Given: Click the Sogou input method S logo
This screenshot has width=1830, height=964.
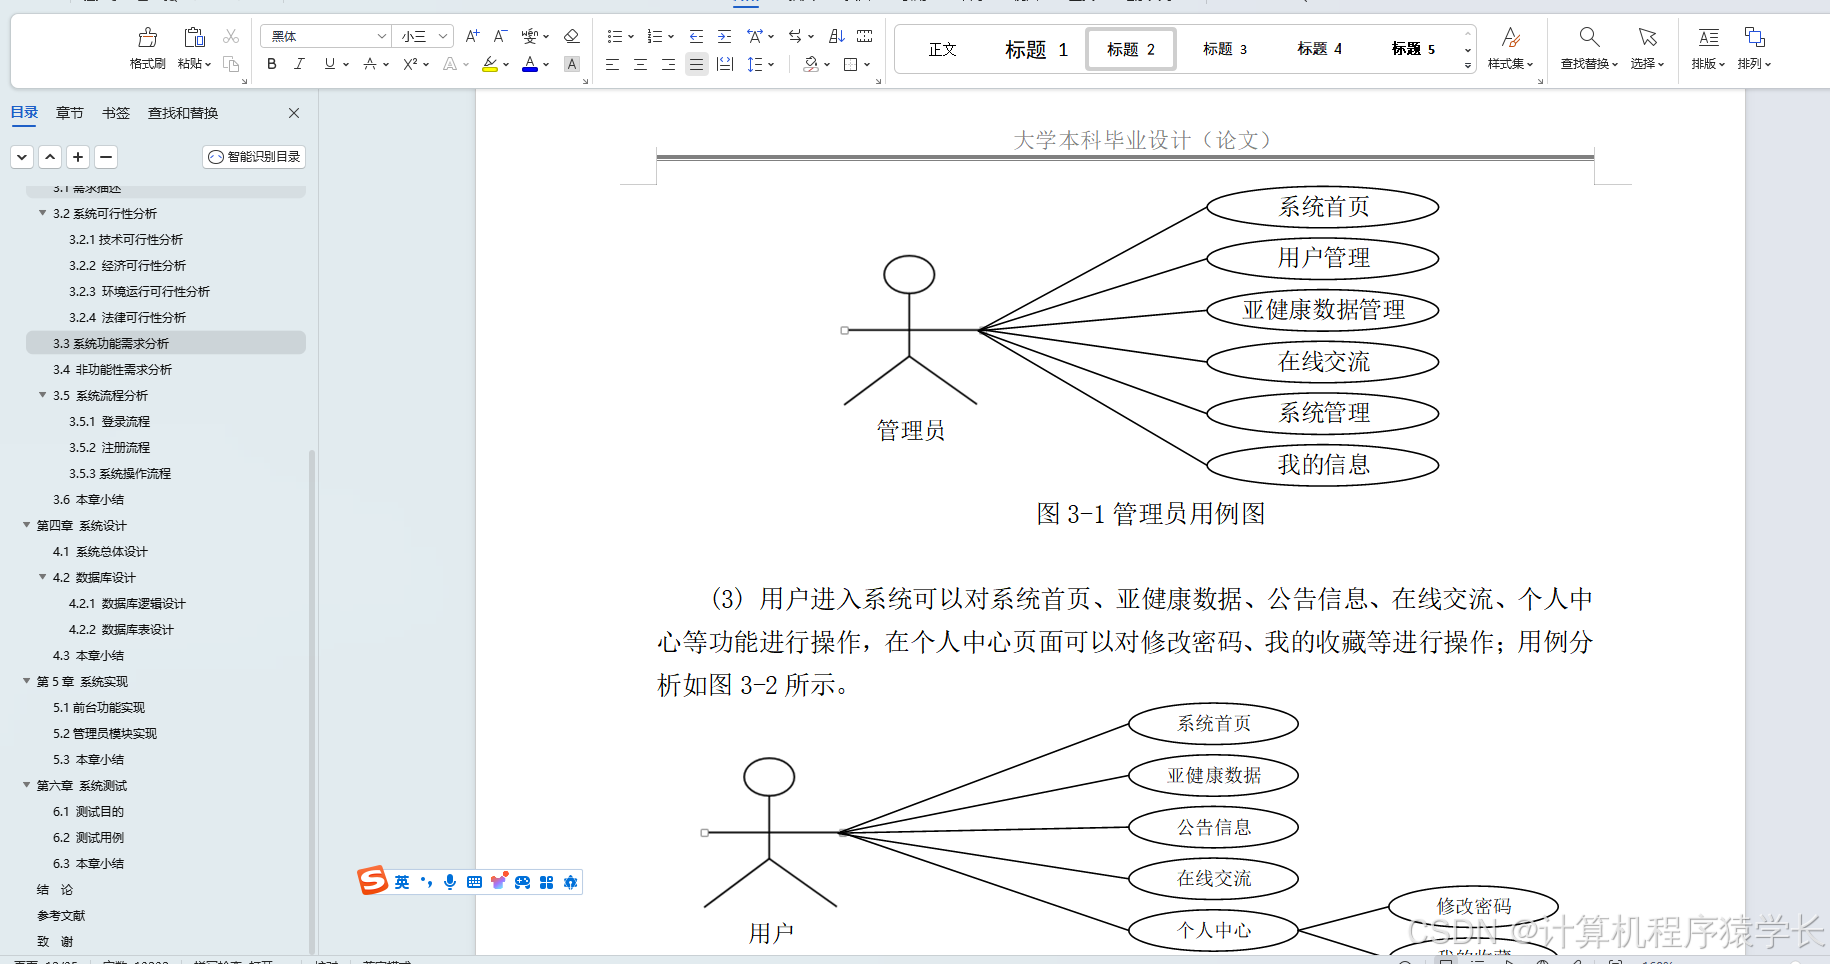Looking at the screenshot, I should coord(372,881).
